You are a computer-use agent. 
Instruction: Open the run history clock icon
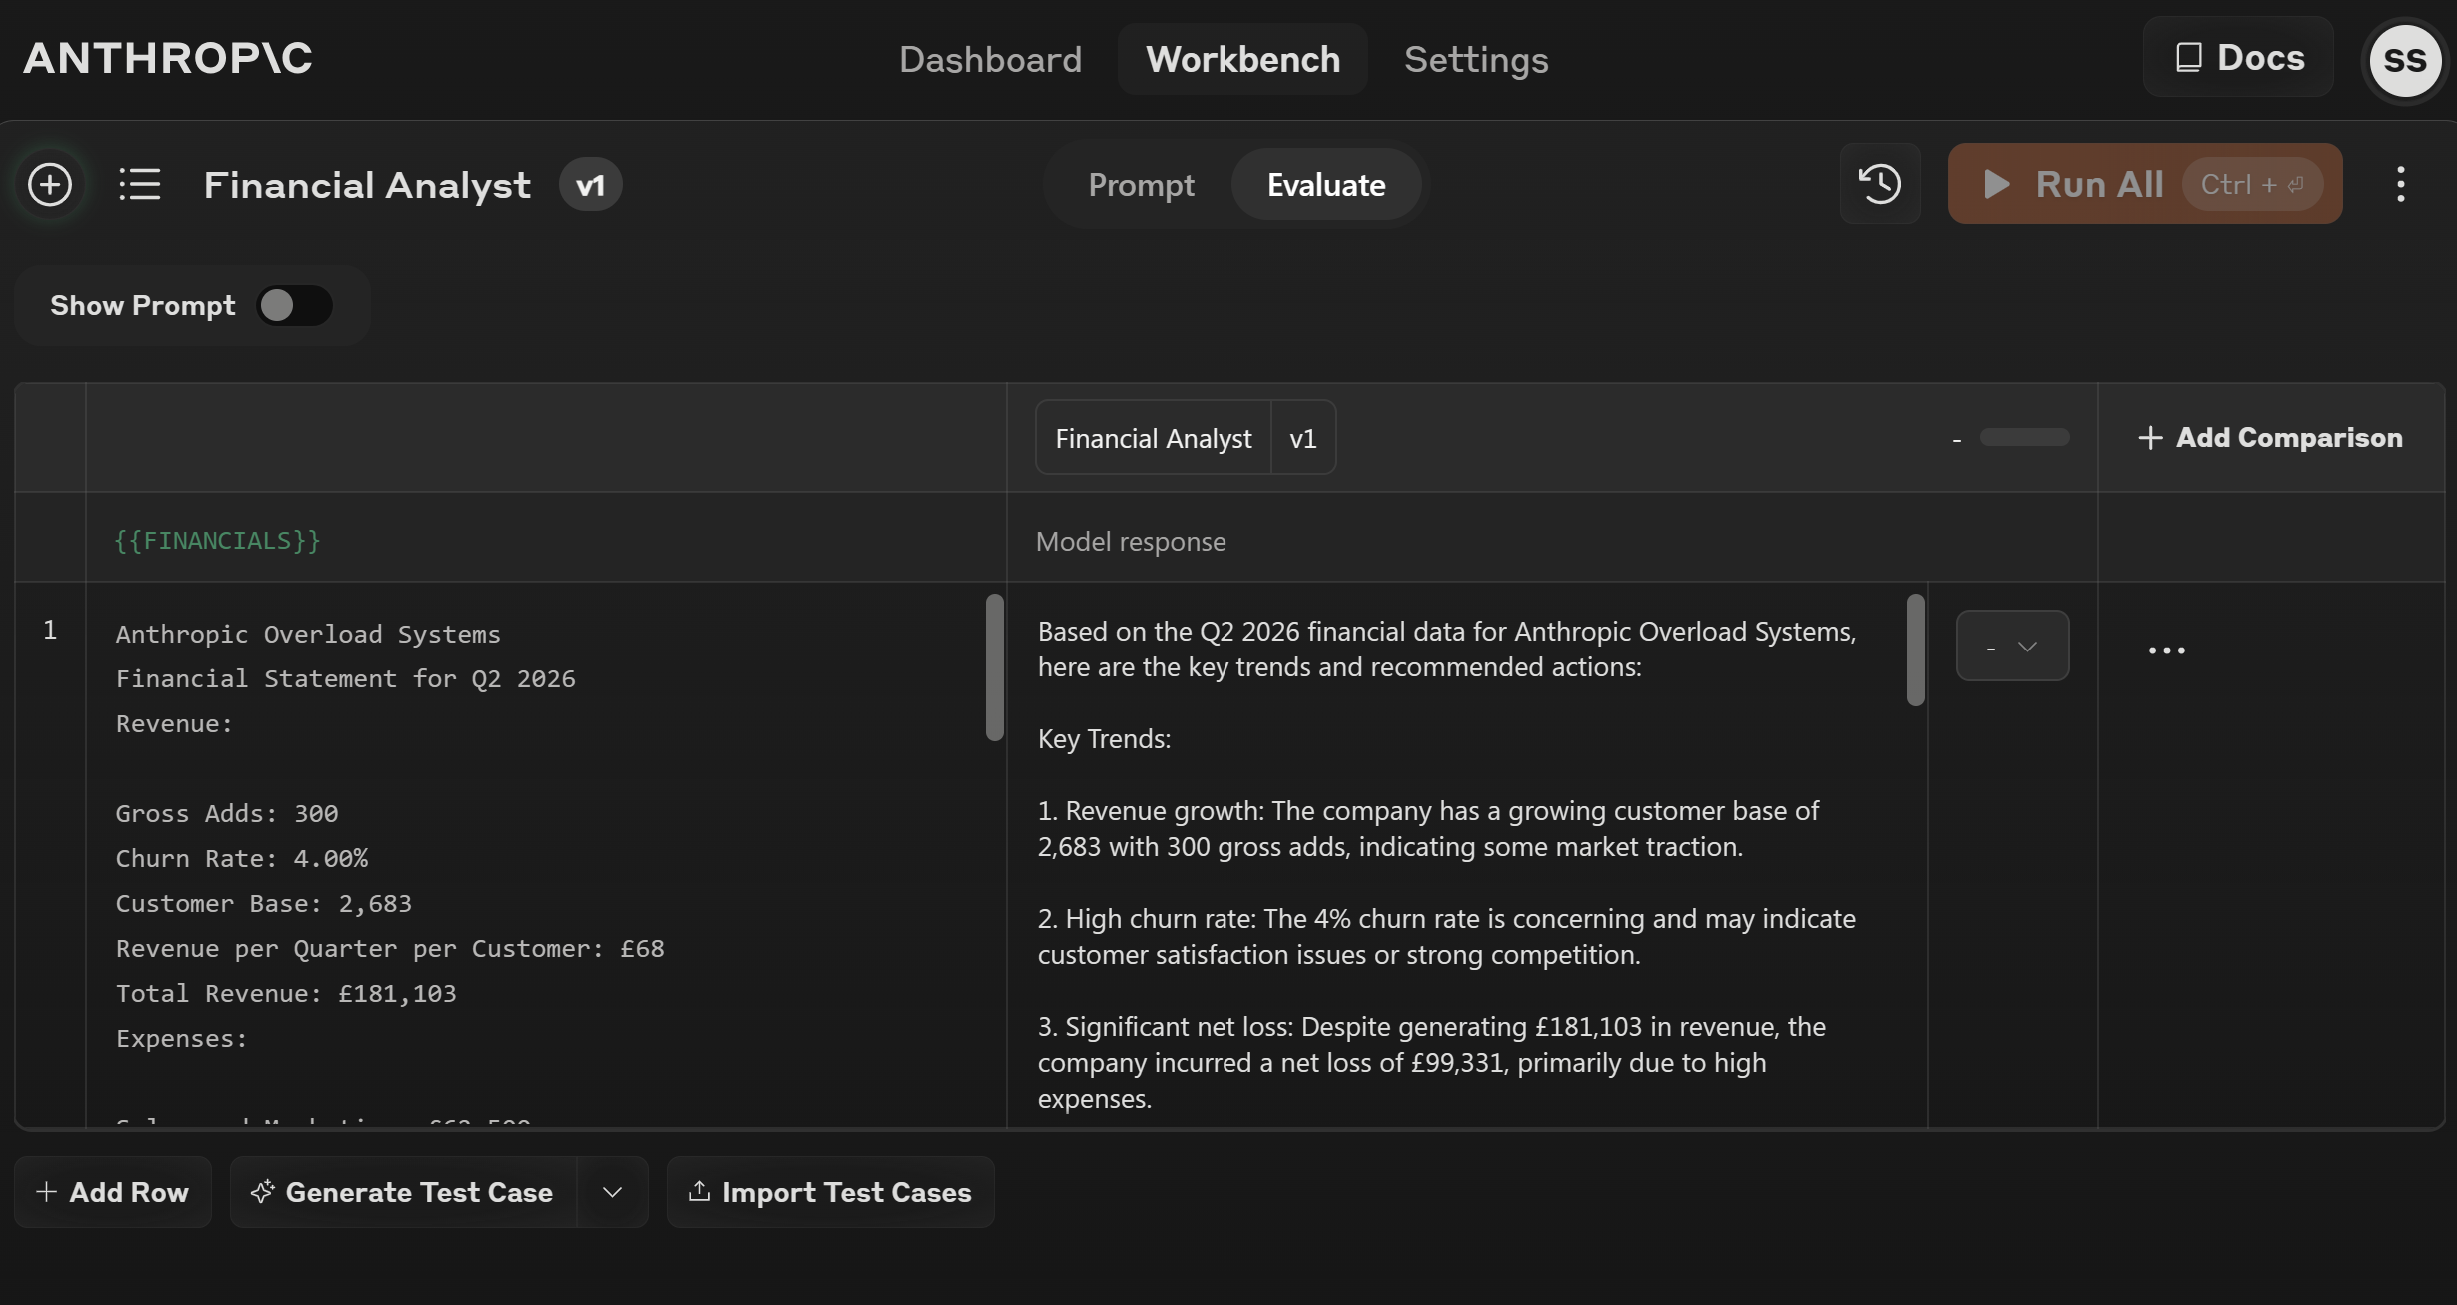1880,184
